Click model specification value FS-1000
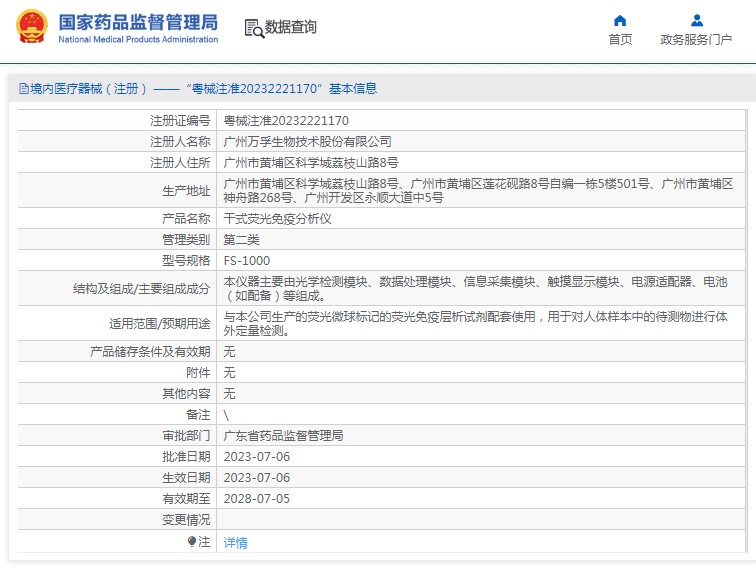Screen dimensions: 756x575 click(x=246, y=261)
